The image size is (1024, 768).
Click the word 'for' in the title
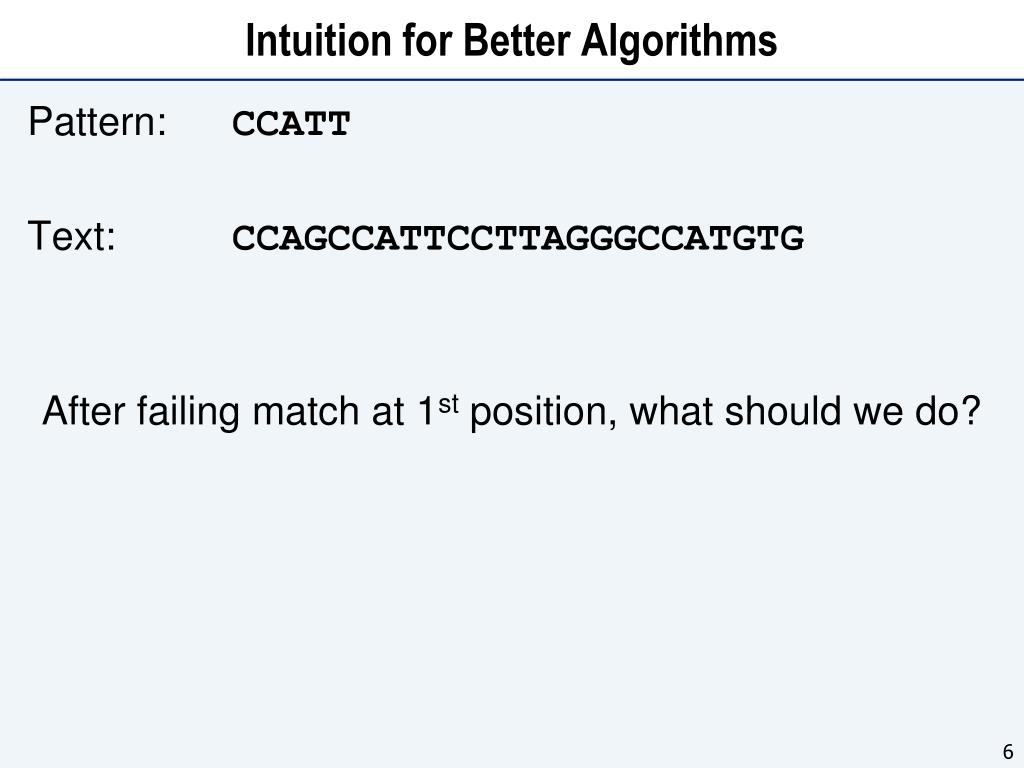427,40
